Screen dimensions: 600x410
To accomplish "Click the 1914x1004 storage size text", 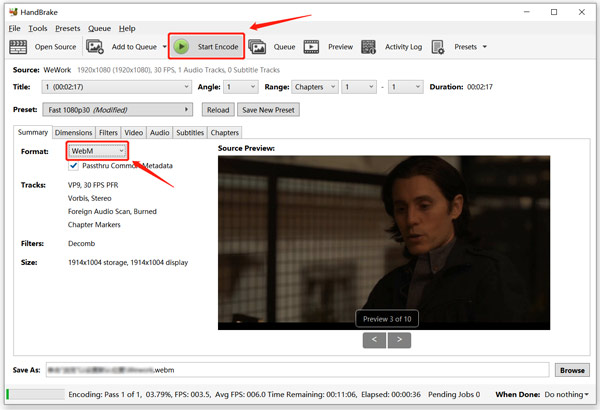I will coord(128,263).
